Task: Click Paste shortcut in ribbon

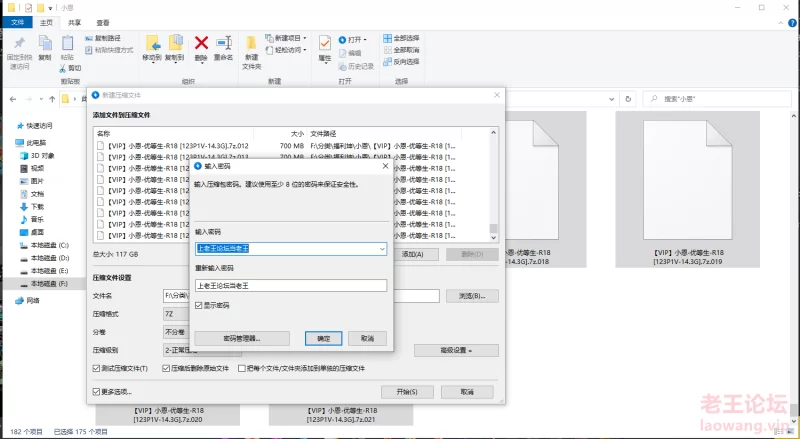Action: (x=109, y=50)
